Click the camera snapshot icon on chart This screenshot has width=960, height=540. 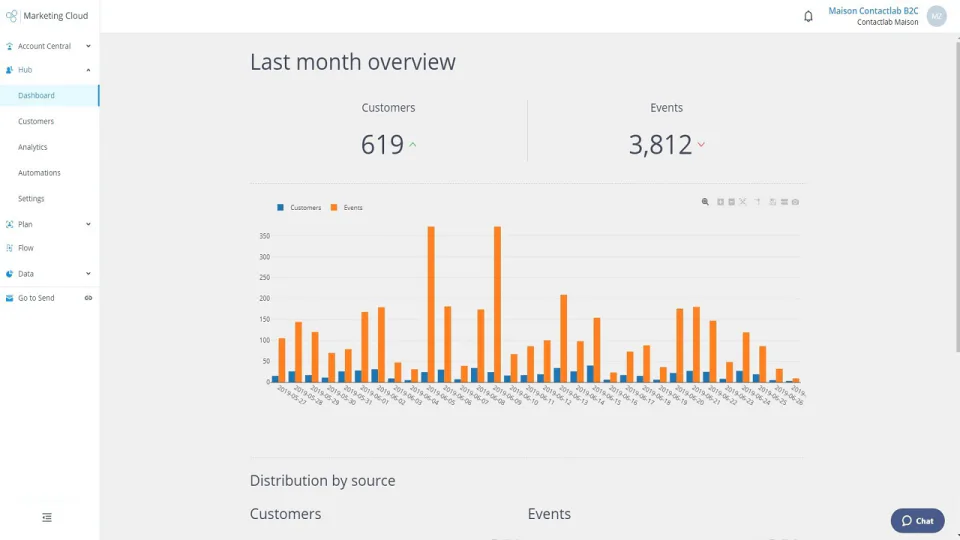point(795,202)
